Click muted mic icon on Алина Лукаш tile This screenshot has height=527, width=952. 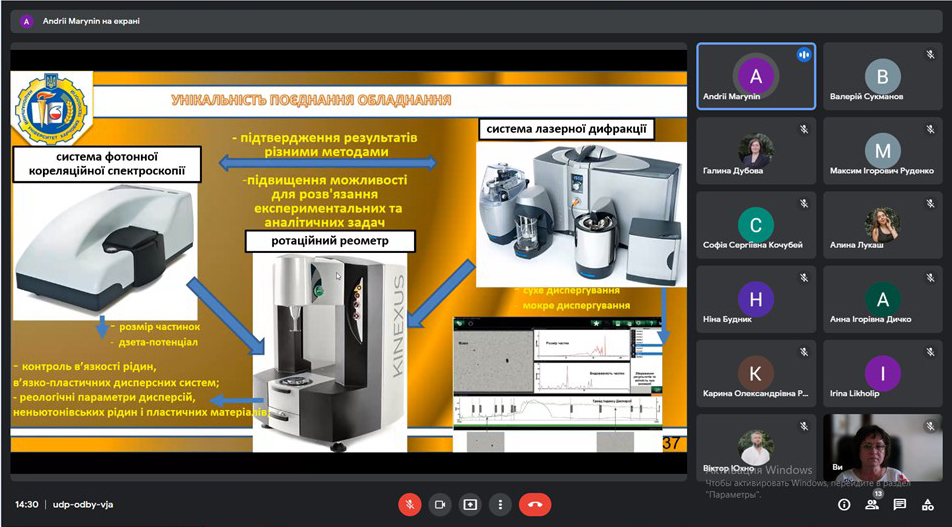click(930, 203)
